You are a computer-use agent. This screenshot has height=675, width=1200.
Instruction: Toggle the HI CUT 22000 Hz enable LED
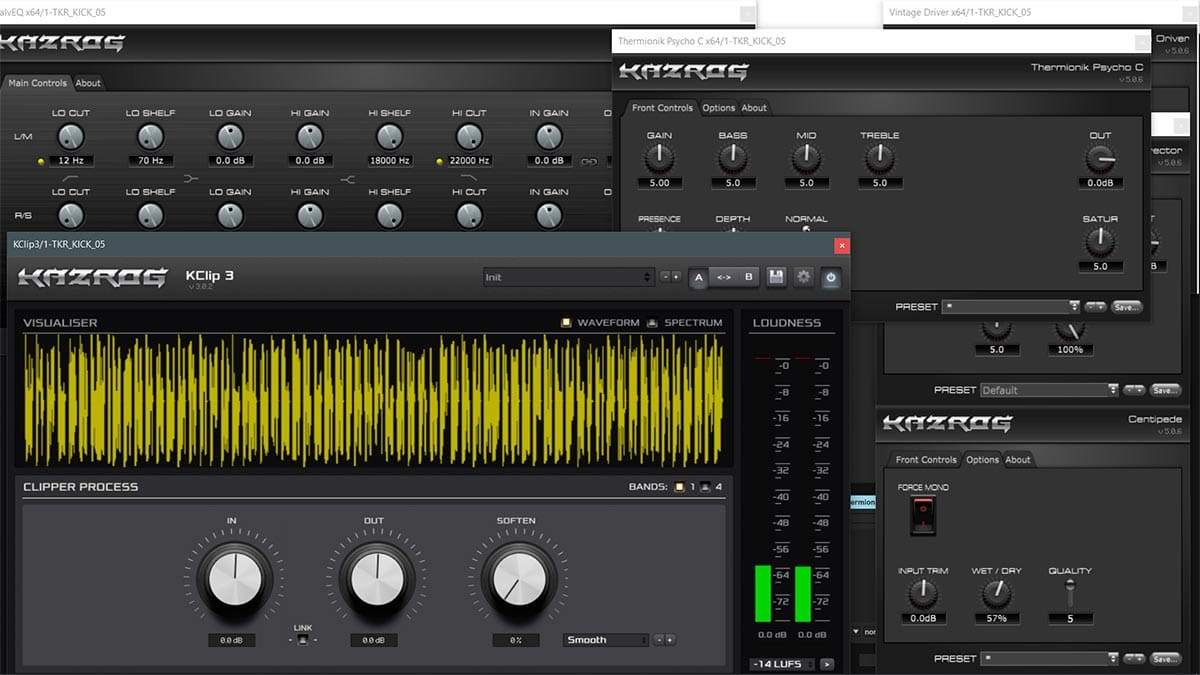pyautogui.click(x=439, y=161)
